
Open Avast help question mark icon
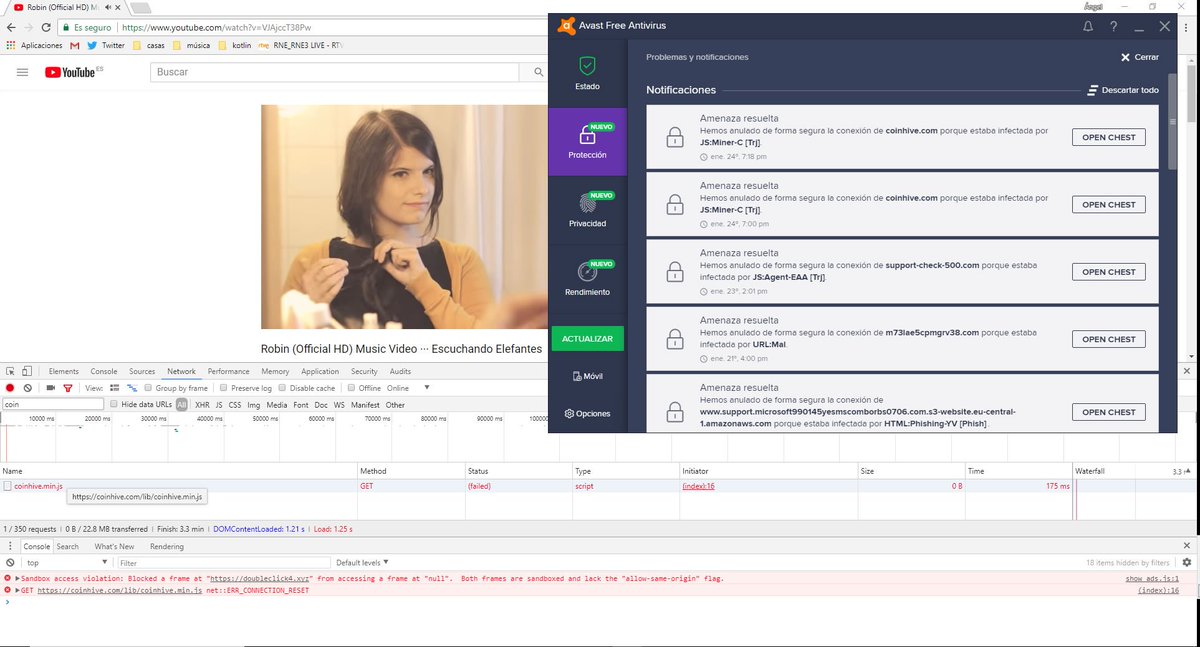pyautogui.click(x=1113, y=26)
